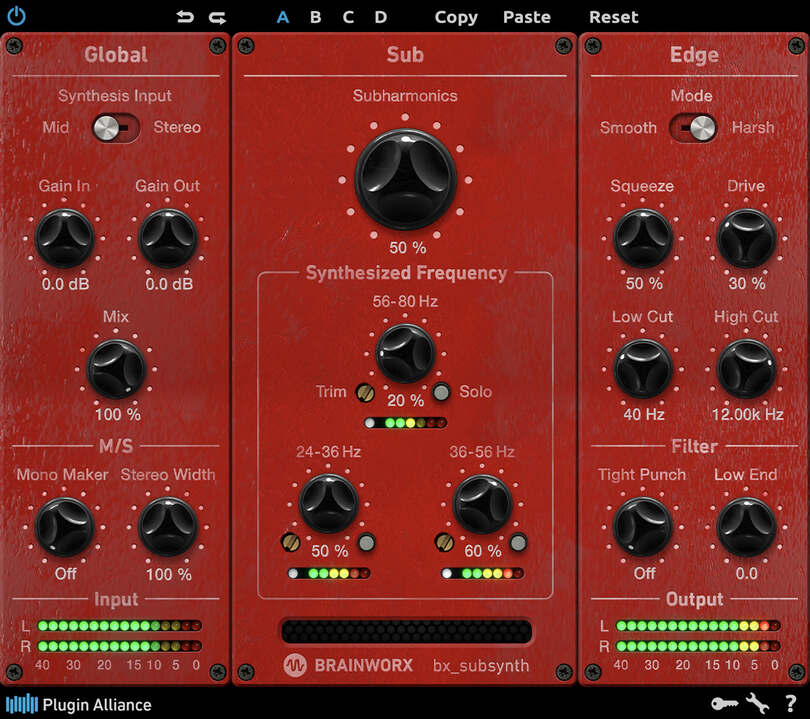The width and height of the screenshot is (810, 719).
Task: Adjust the Mix knob
Action: coord(116,367)
